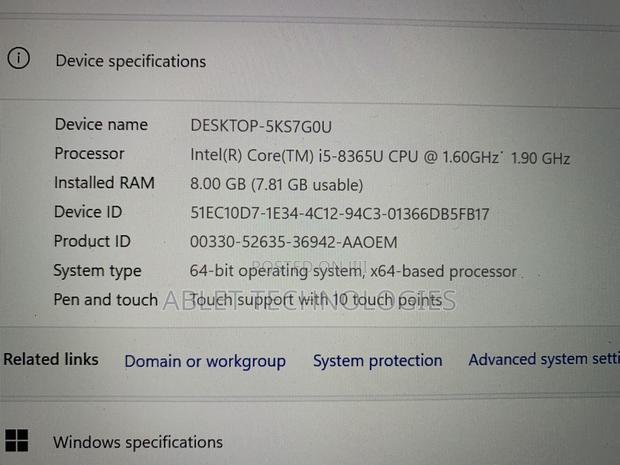
Task: Click the 8.00 GB (7.81 GB usable) value
Action: (276, 185)
